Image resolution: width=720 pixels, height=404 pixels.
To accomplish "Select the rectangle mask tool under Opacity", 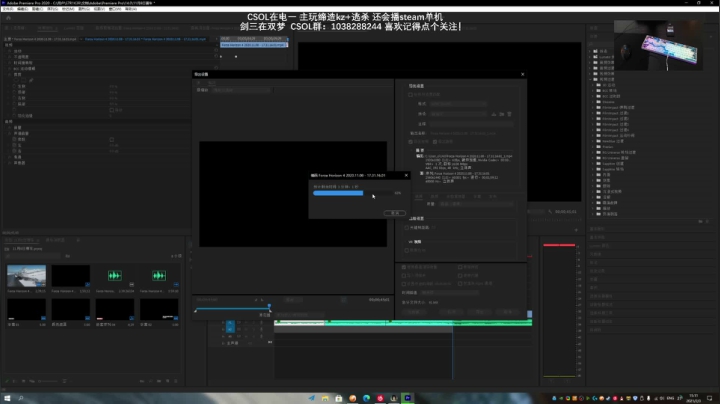I will click(x=23, y=80).
